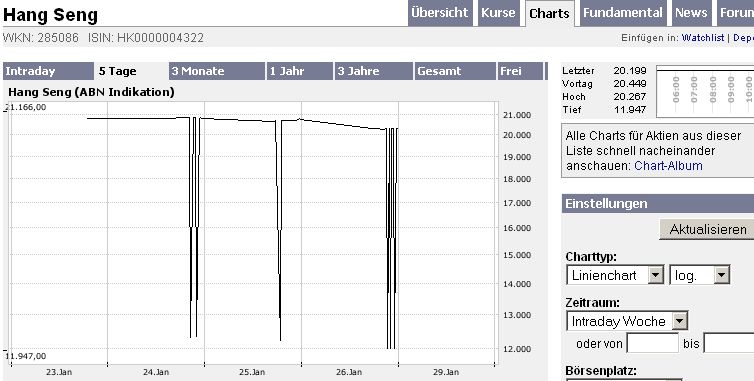The width and height of the screenshot is (754, 381).
Task: Show the Gesamt chart period
Action: pos(455,71)
